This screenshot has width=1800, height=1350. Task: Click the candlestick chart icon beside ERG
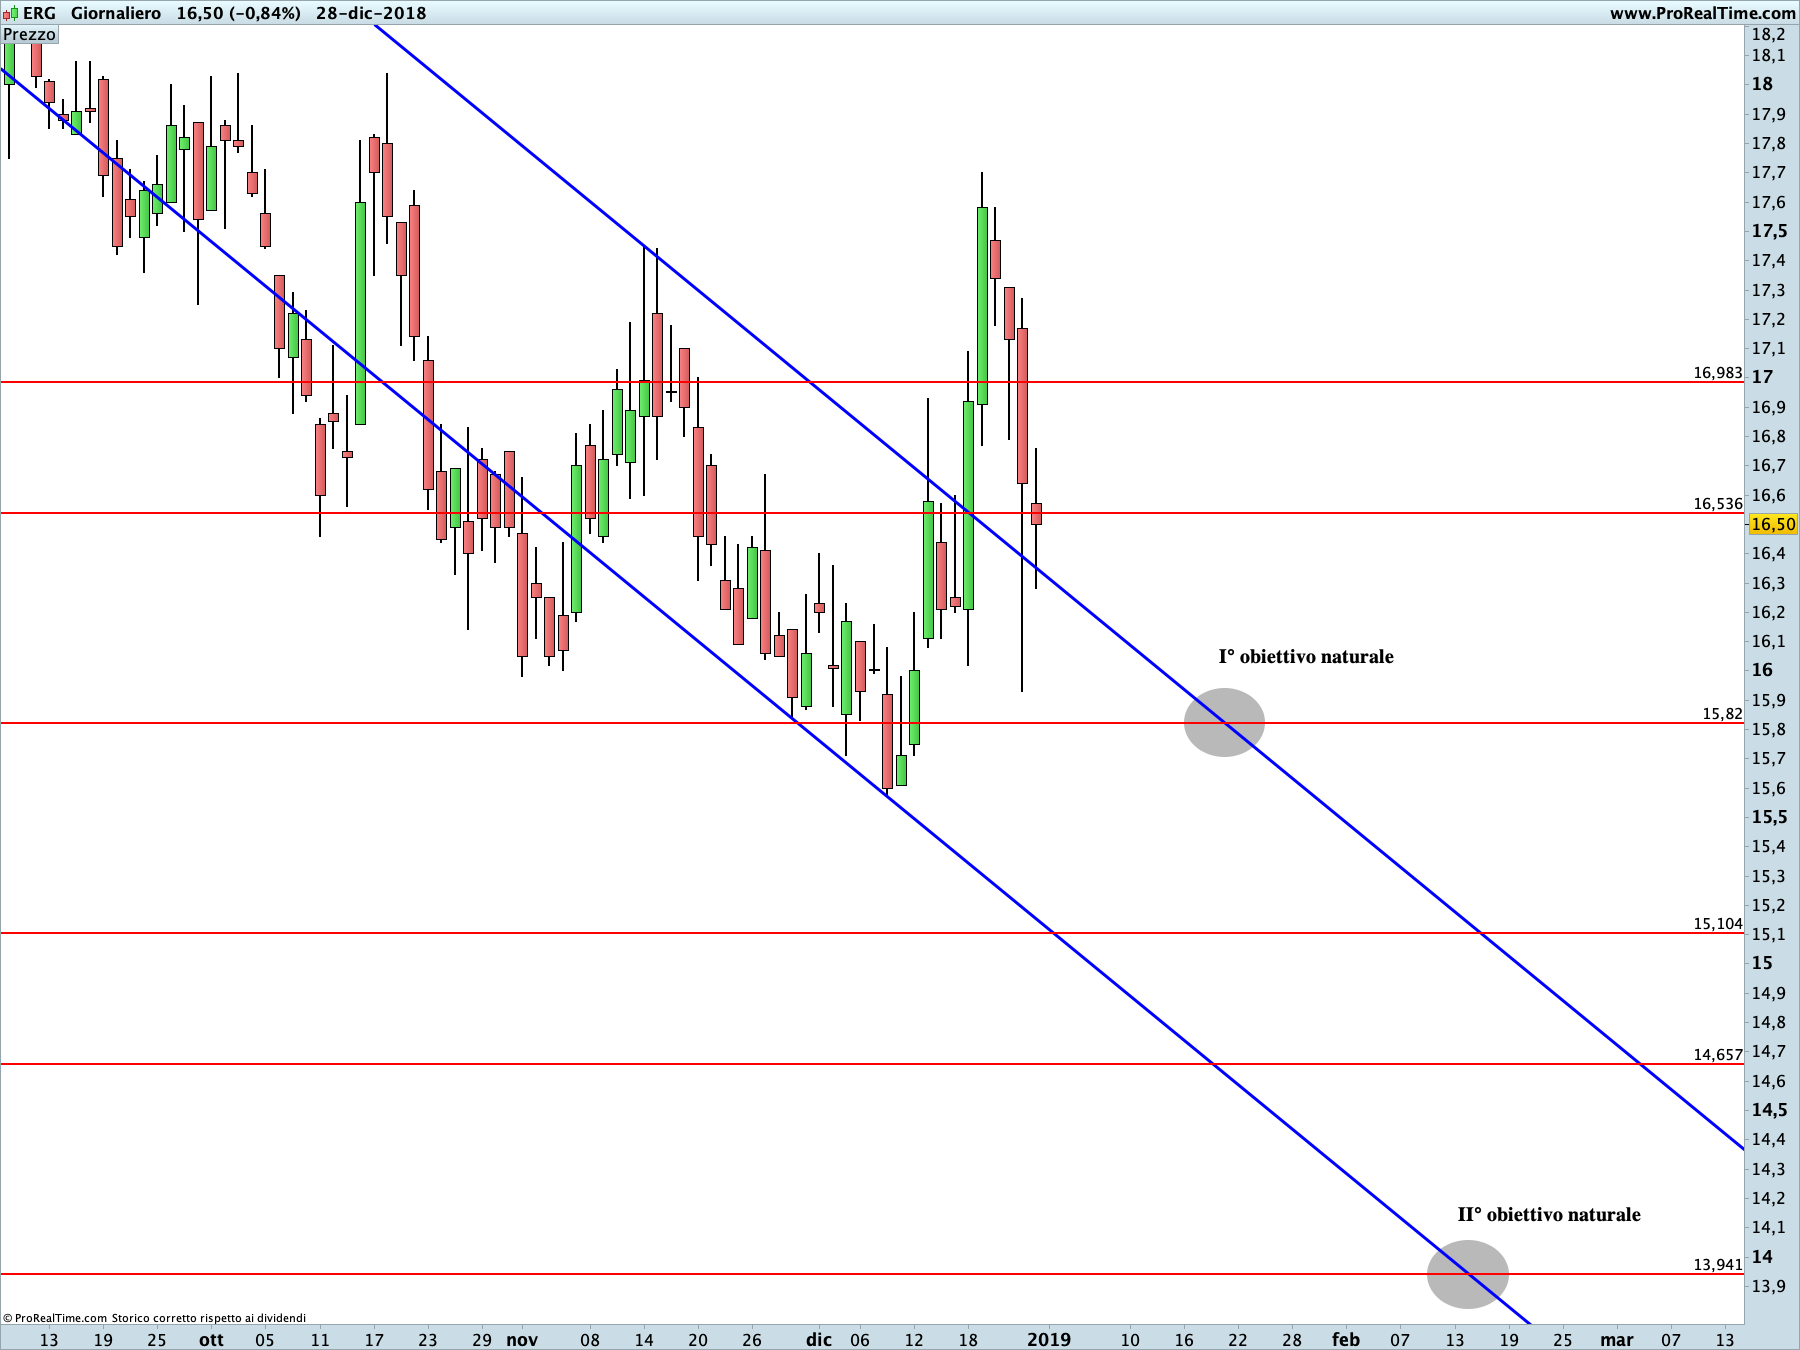coord(10,13)
